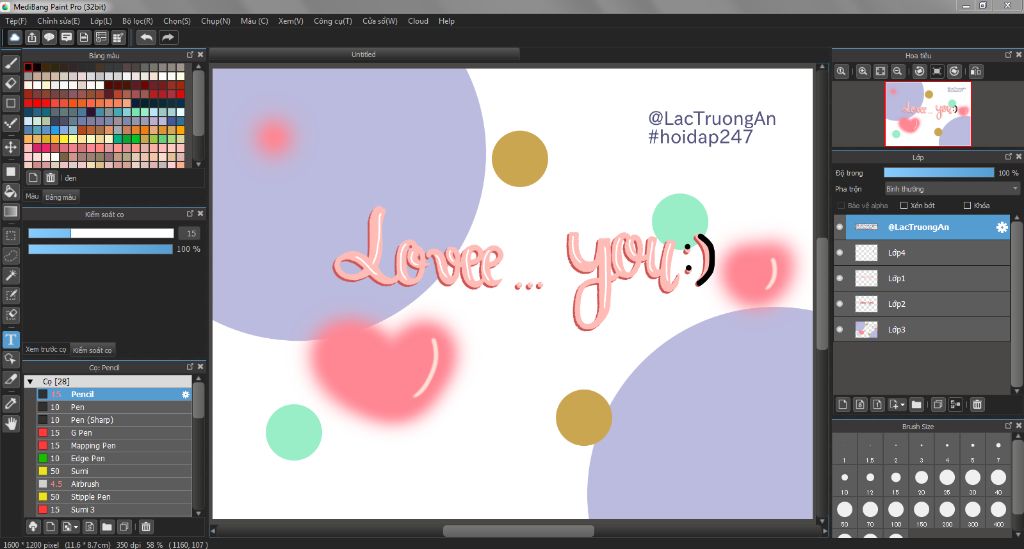
Task: Undock the Bảng màu palette panel
Action: pos(190,55)
